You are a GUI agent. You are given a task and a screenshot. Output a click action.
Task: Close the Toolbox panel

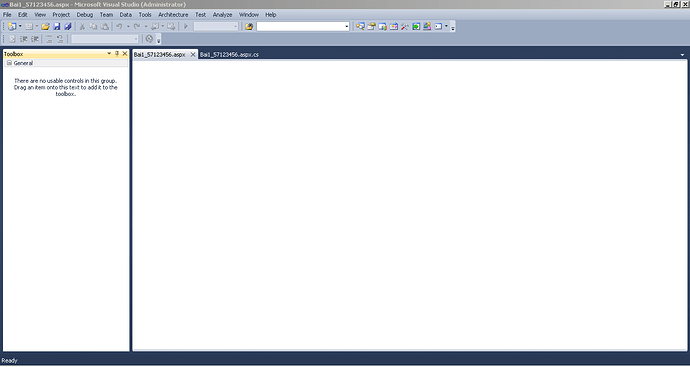tap(125, 54)
